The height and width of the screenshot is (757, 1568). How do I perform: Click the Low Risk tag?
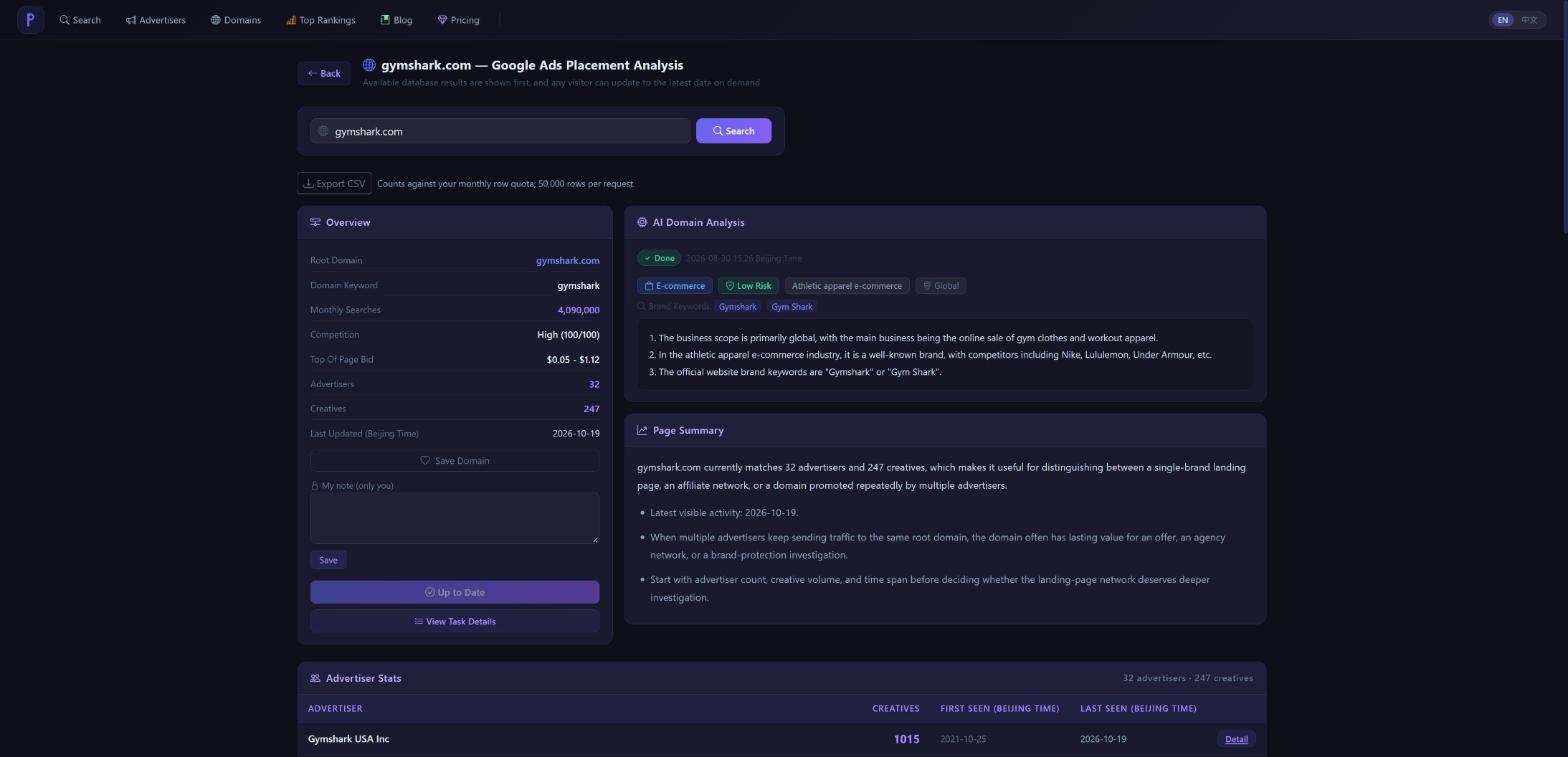point(748,286)
